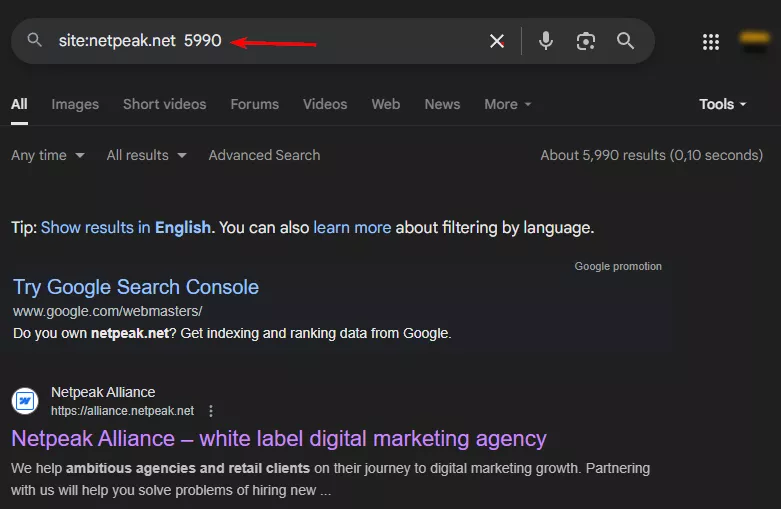Viewport: 781px width, 509px height.
Task: Click the Netpeak Alliance site name
Action: pos(103,392)
